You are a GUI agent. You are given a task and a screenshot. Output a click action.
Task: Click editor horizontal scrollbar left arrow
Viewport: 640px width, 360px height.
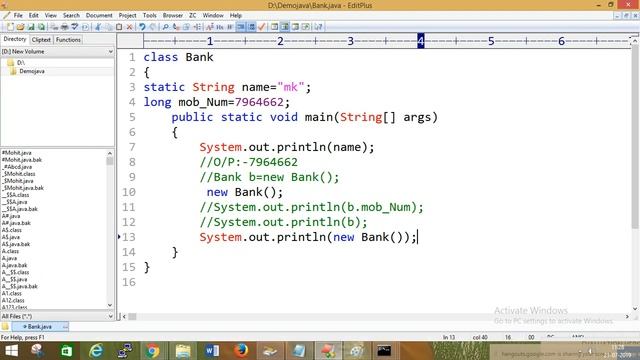click(124, 316)
